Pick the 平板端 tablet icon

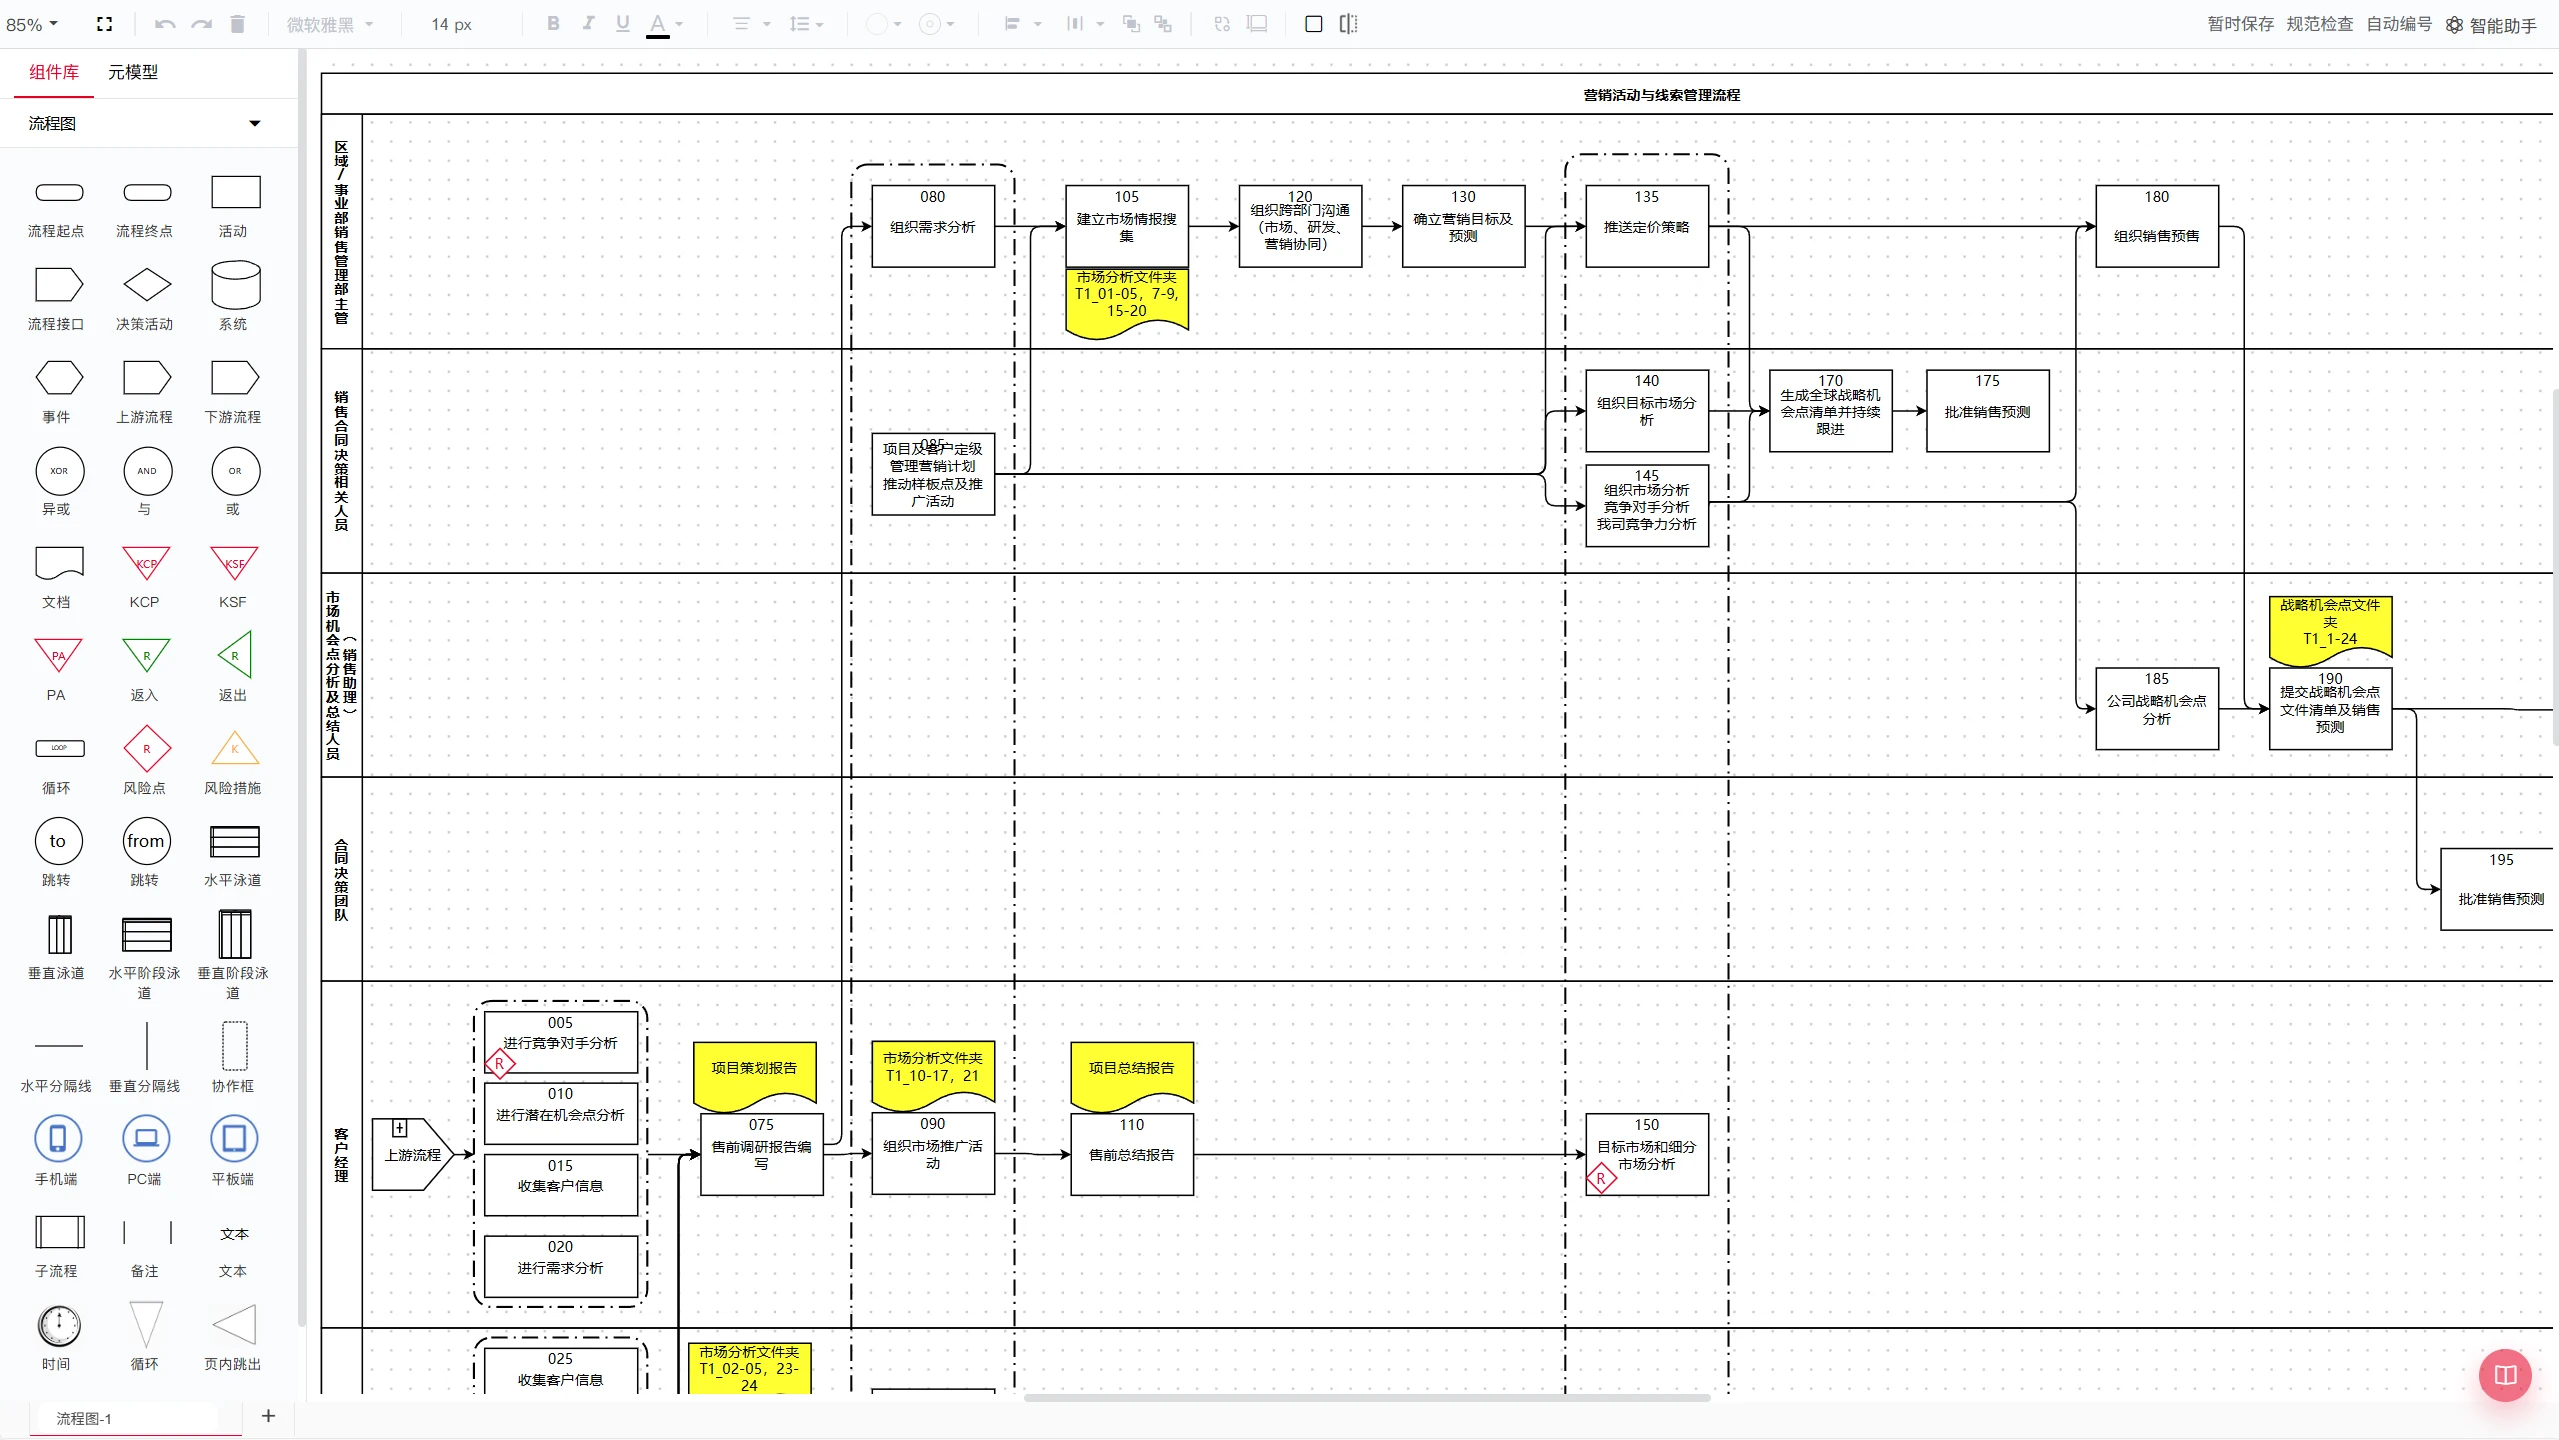click(x=235, y=1138)
